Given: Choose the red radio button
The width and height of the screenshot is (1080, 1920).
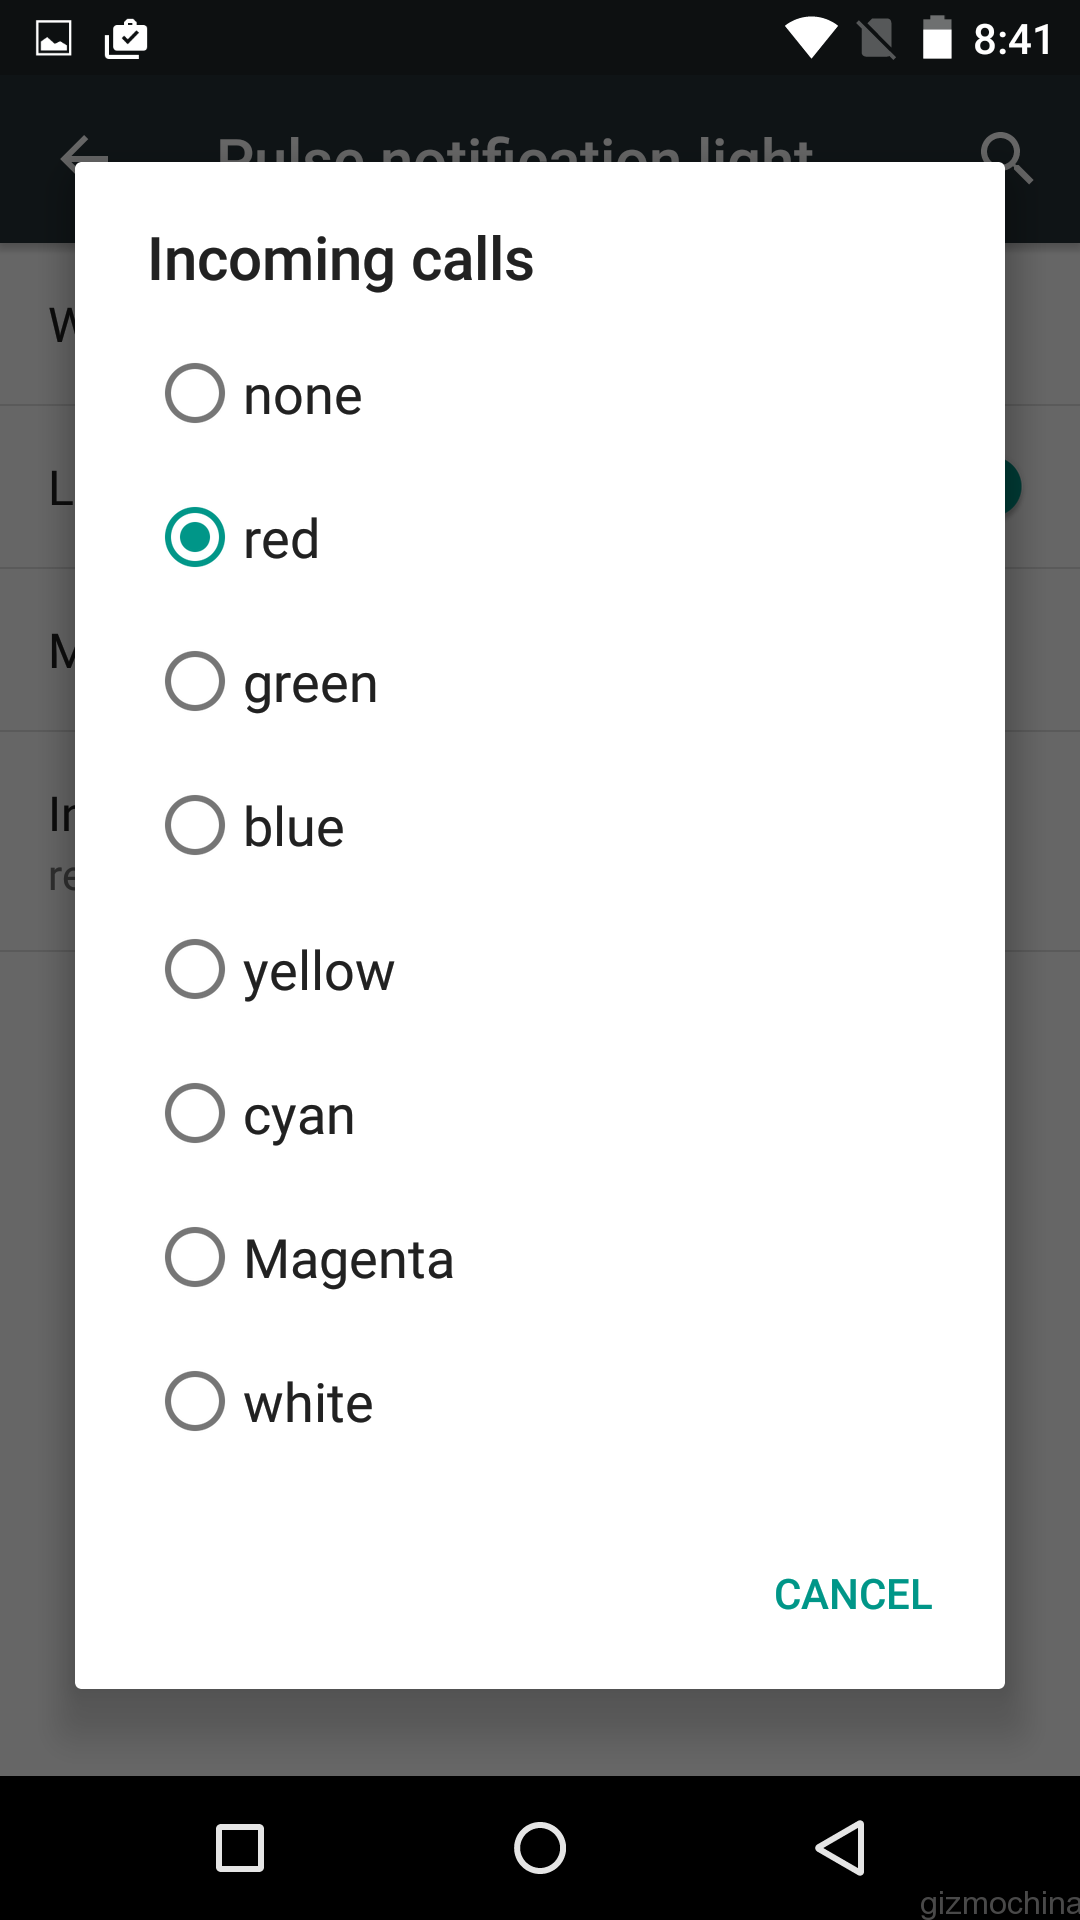Looking at the screenshot, I should 195,537.
